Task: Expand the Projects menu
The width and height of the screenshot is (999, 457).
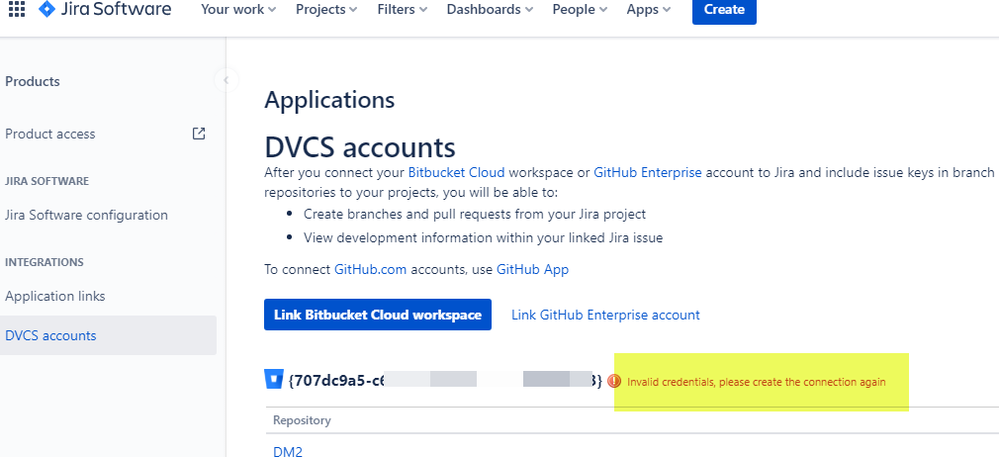Action: (326, 10)
